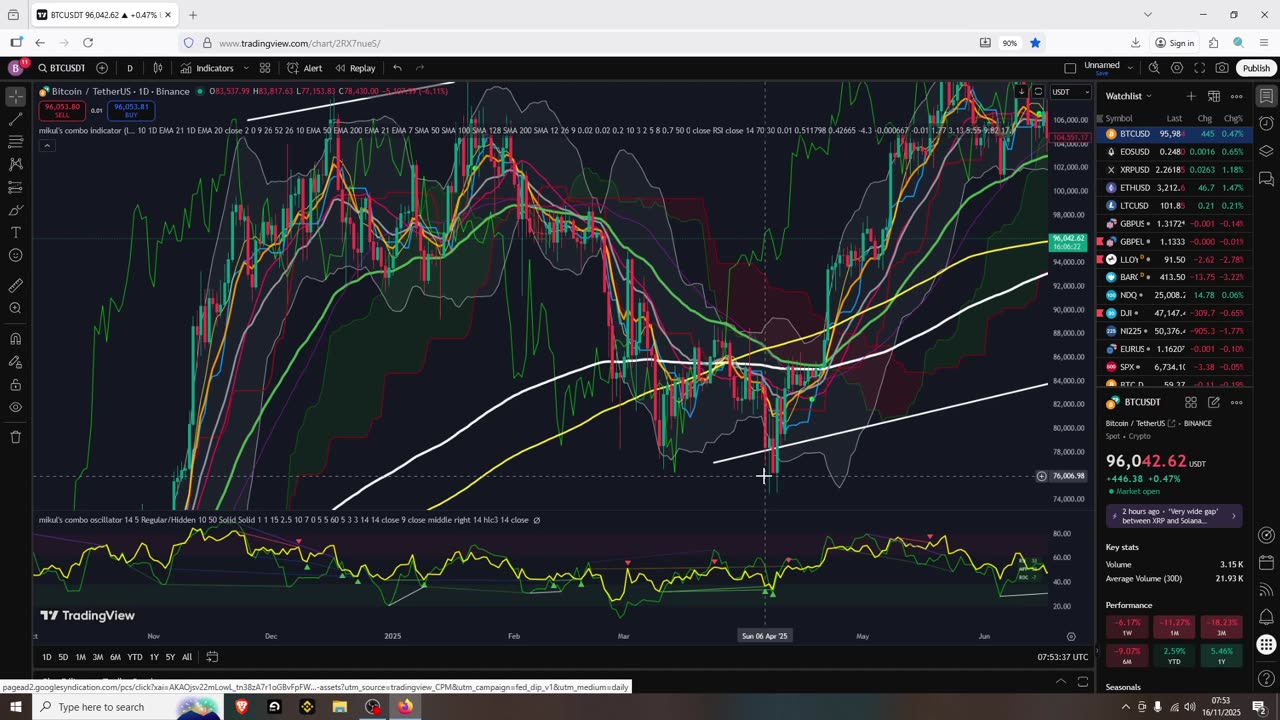Set chart range to YTD
Image resolution: width=1280 pixels, height=720 pixels.
click(x=134, y=657)
